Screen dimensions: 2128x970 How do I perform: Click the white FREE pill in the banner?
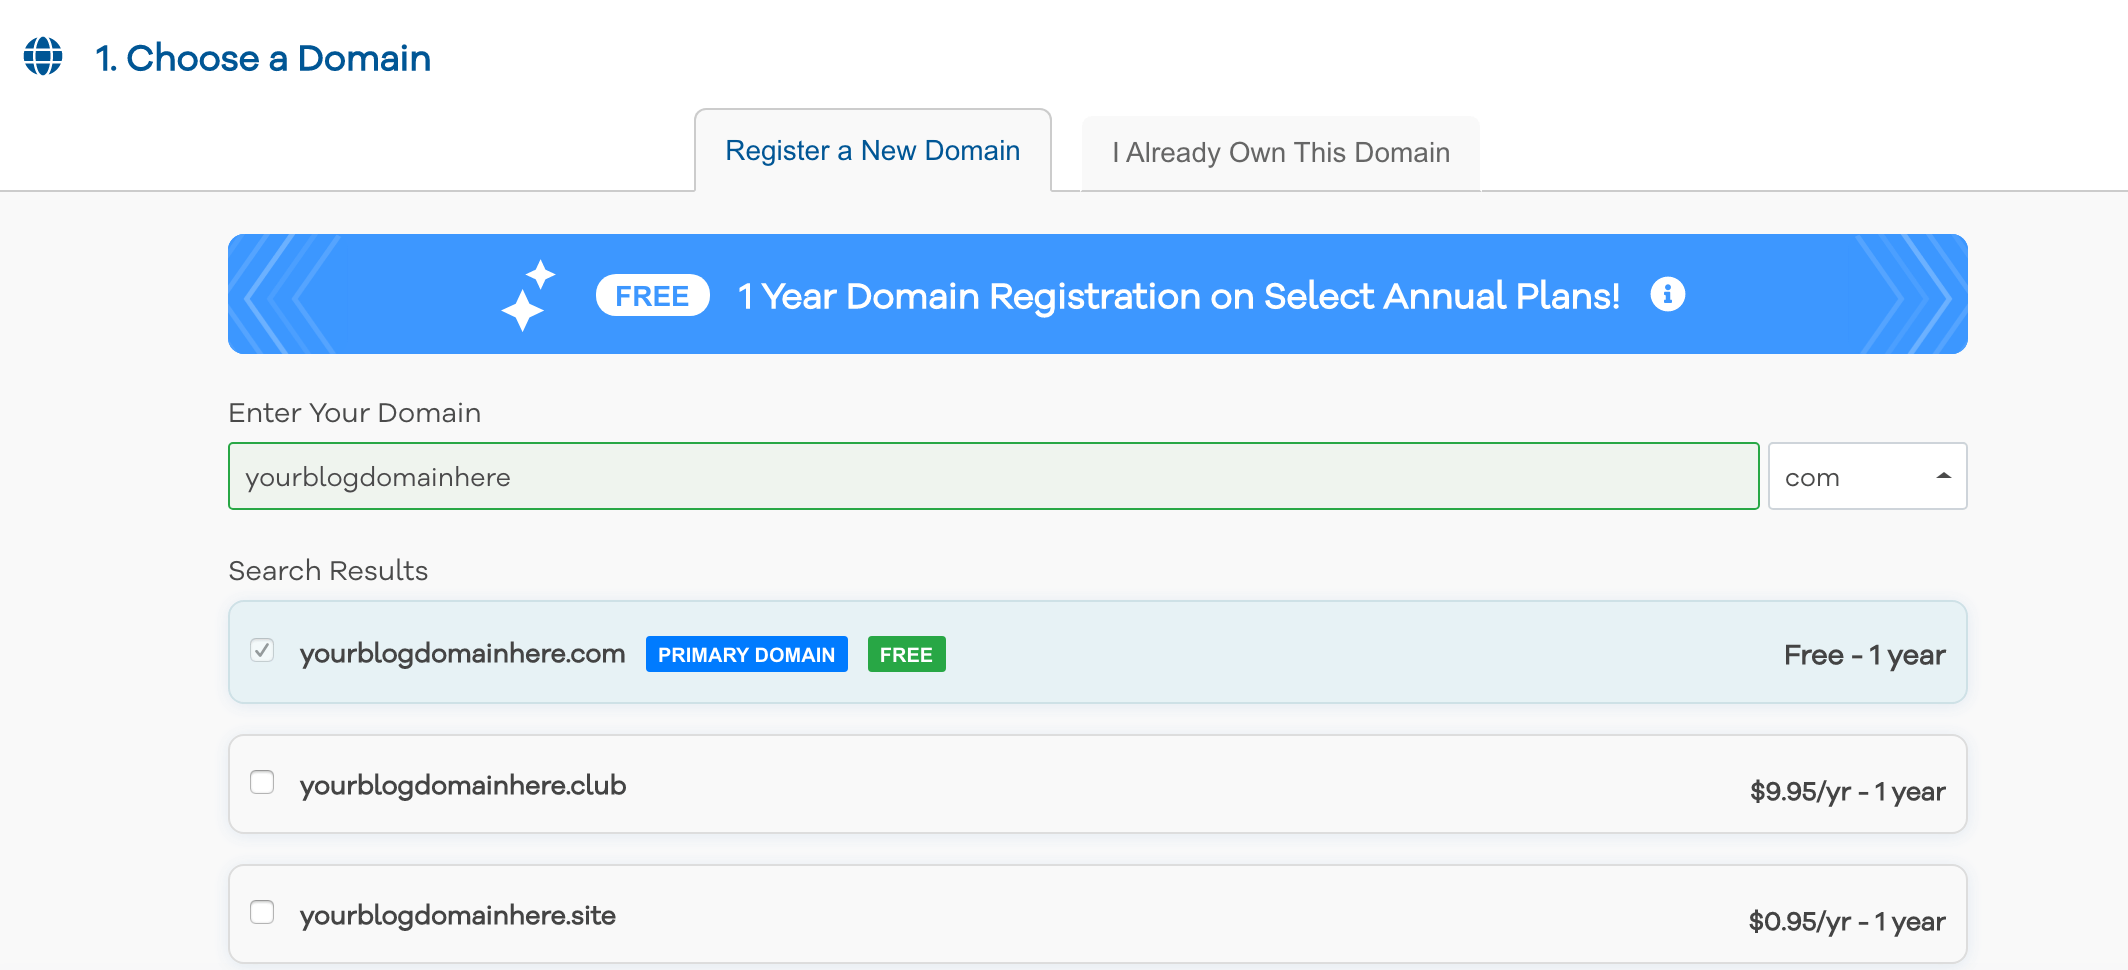651,295
